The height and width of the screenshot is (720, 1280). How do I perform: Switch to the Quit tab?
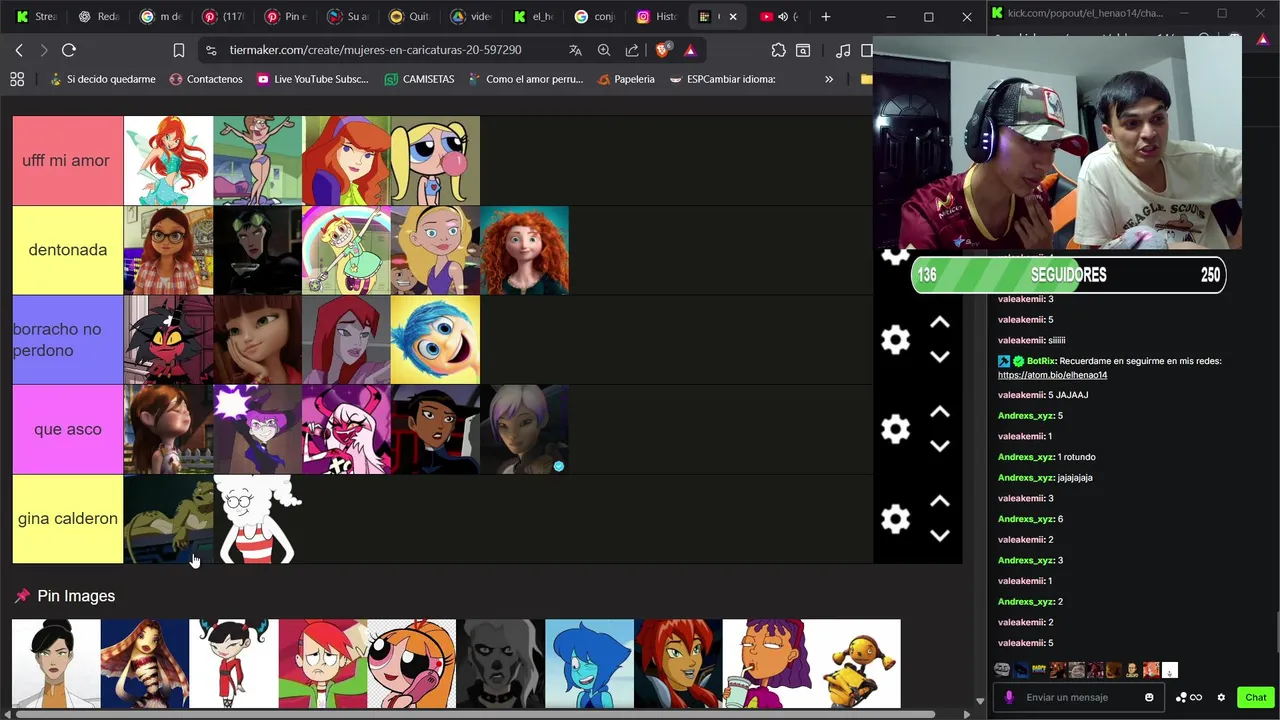click(x=411, y=17)
